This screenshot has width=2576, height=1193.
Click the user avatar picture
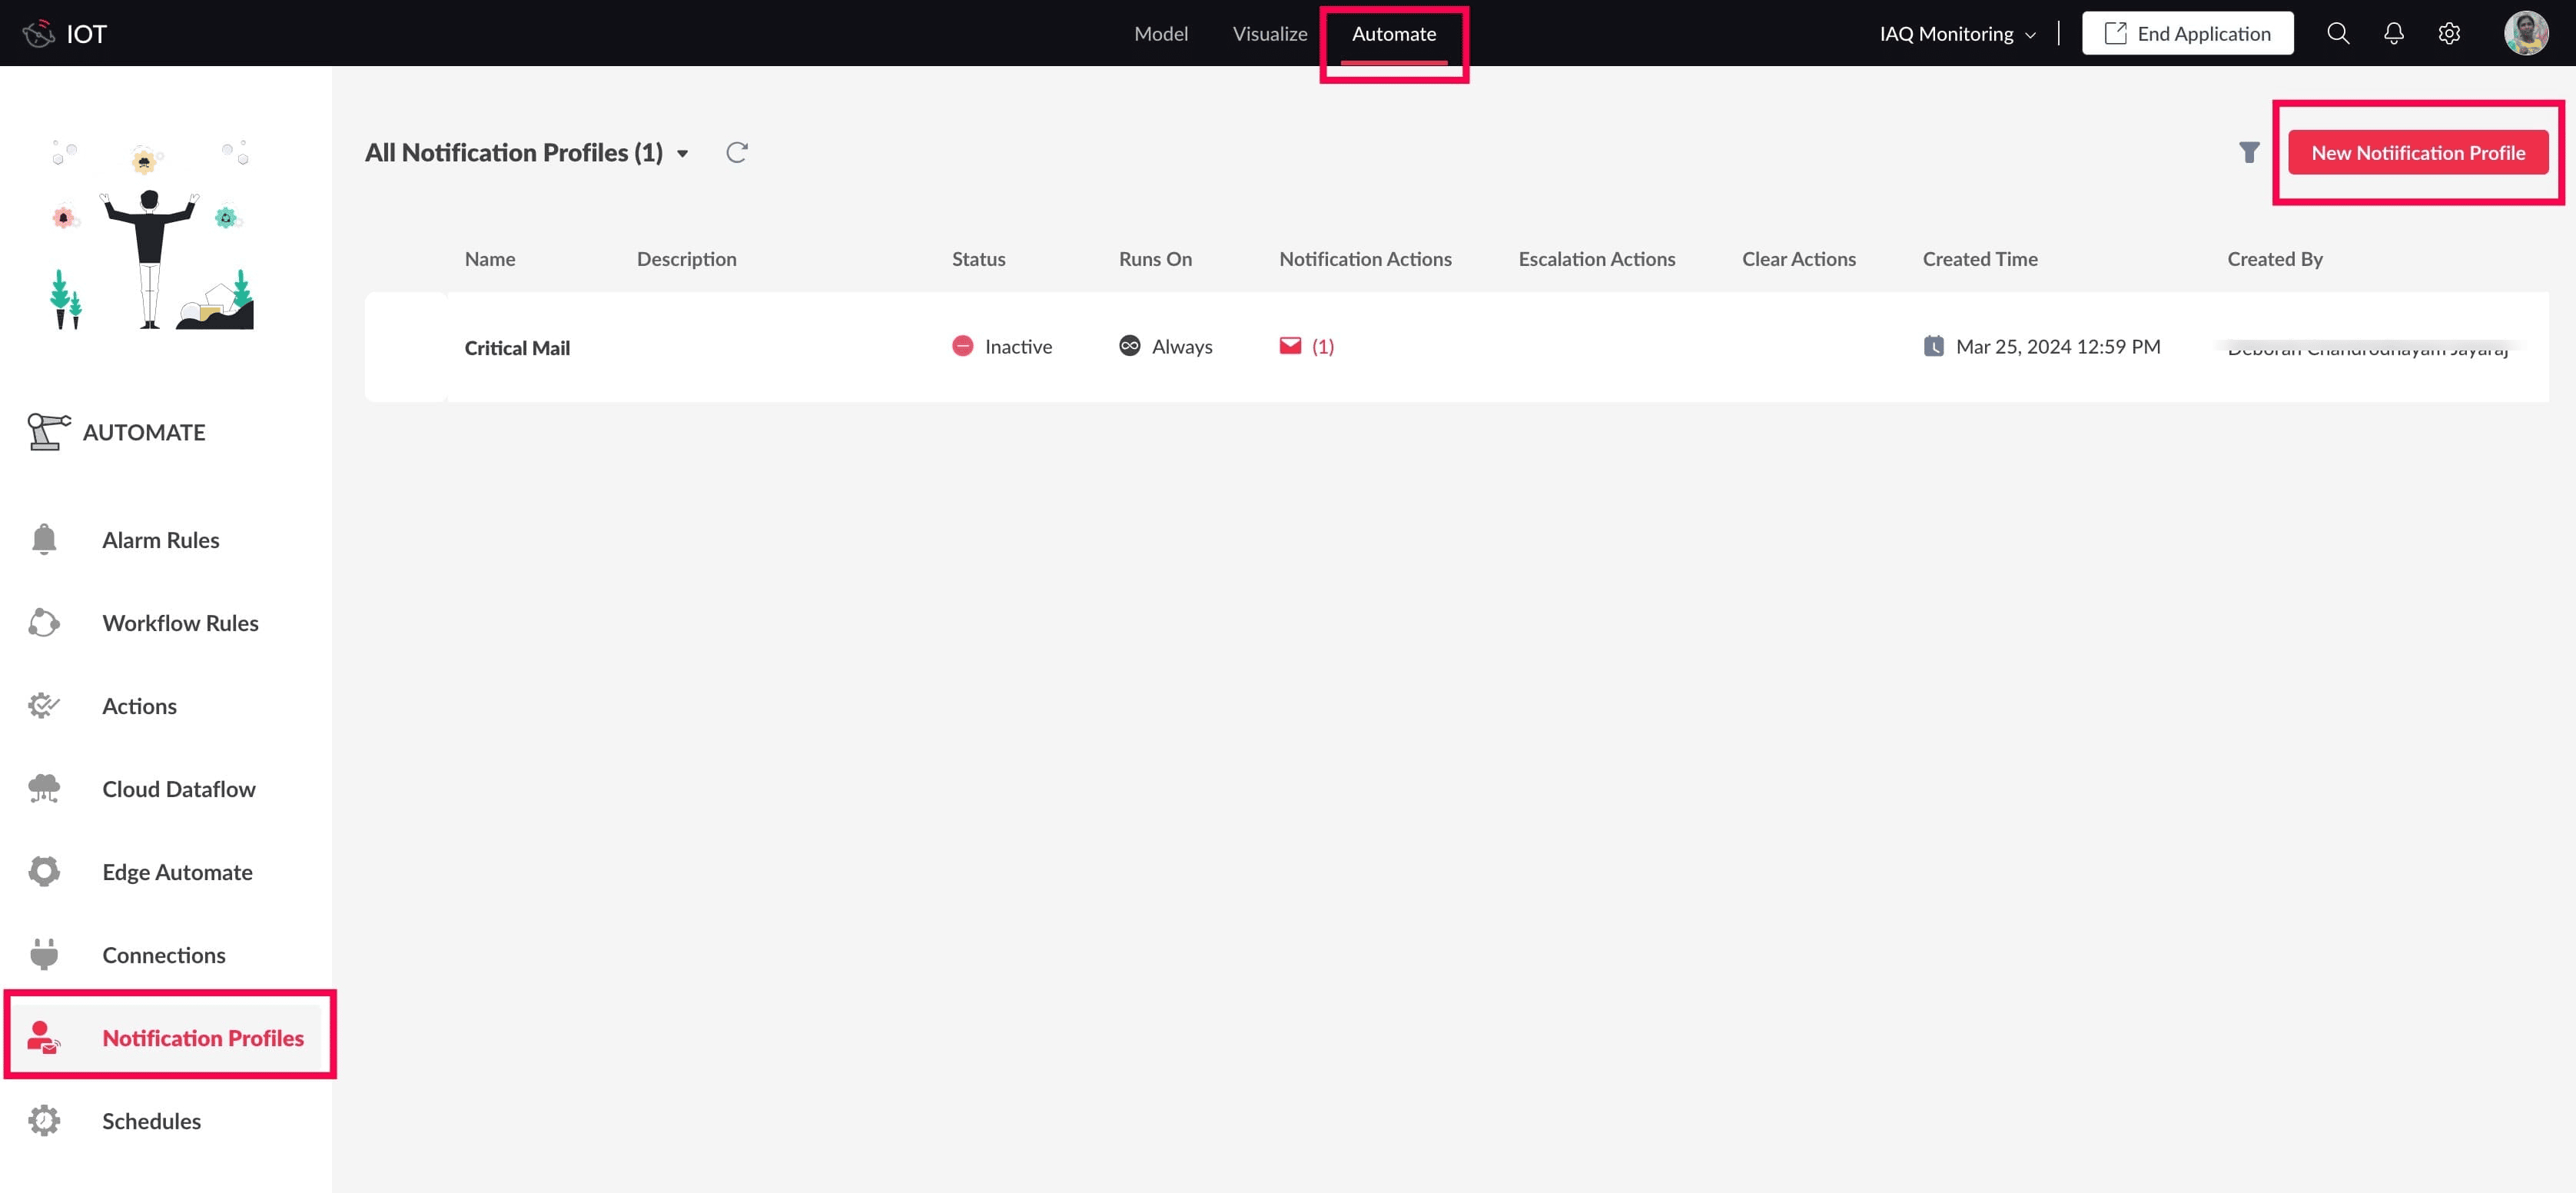point(2526,33)
